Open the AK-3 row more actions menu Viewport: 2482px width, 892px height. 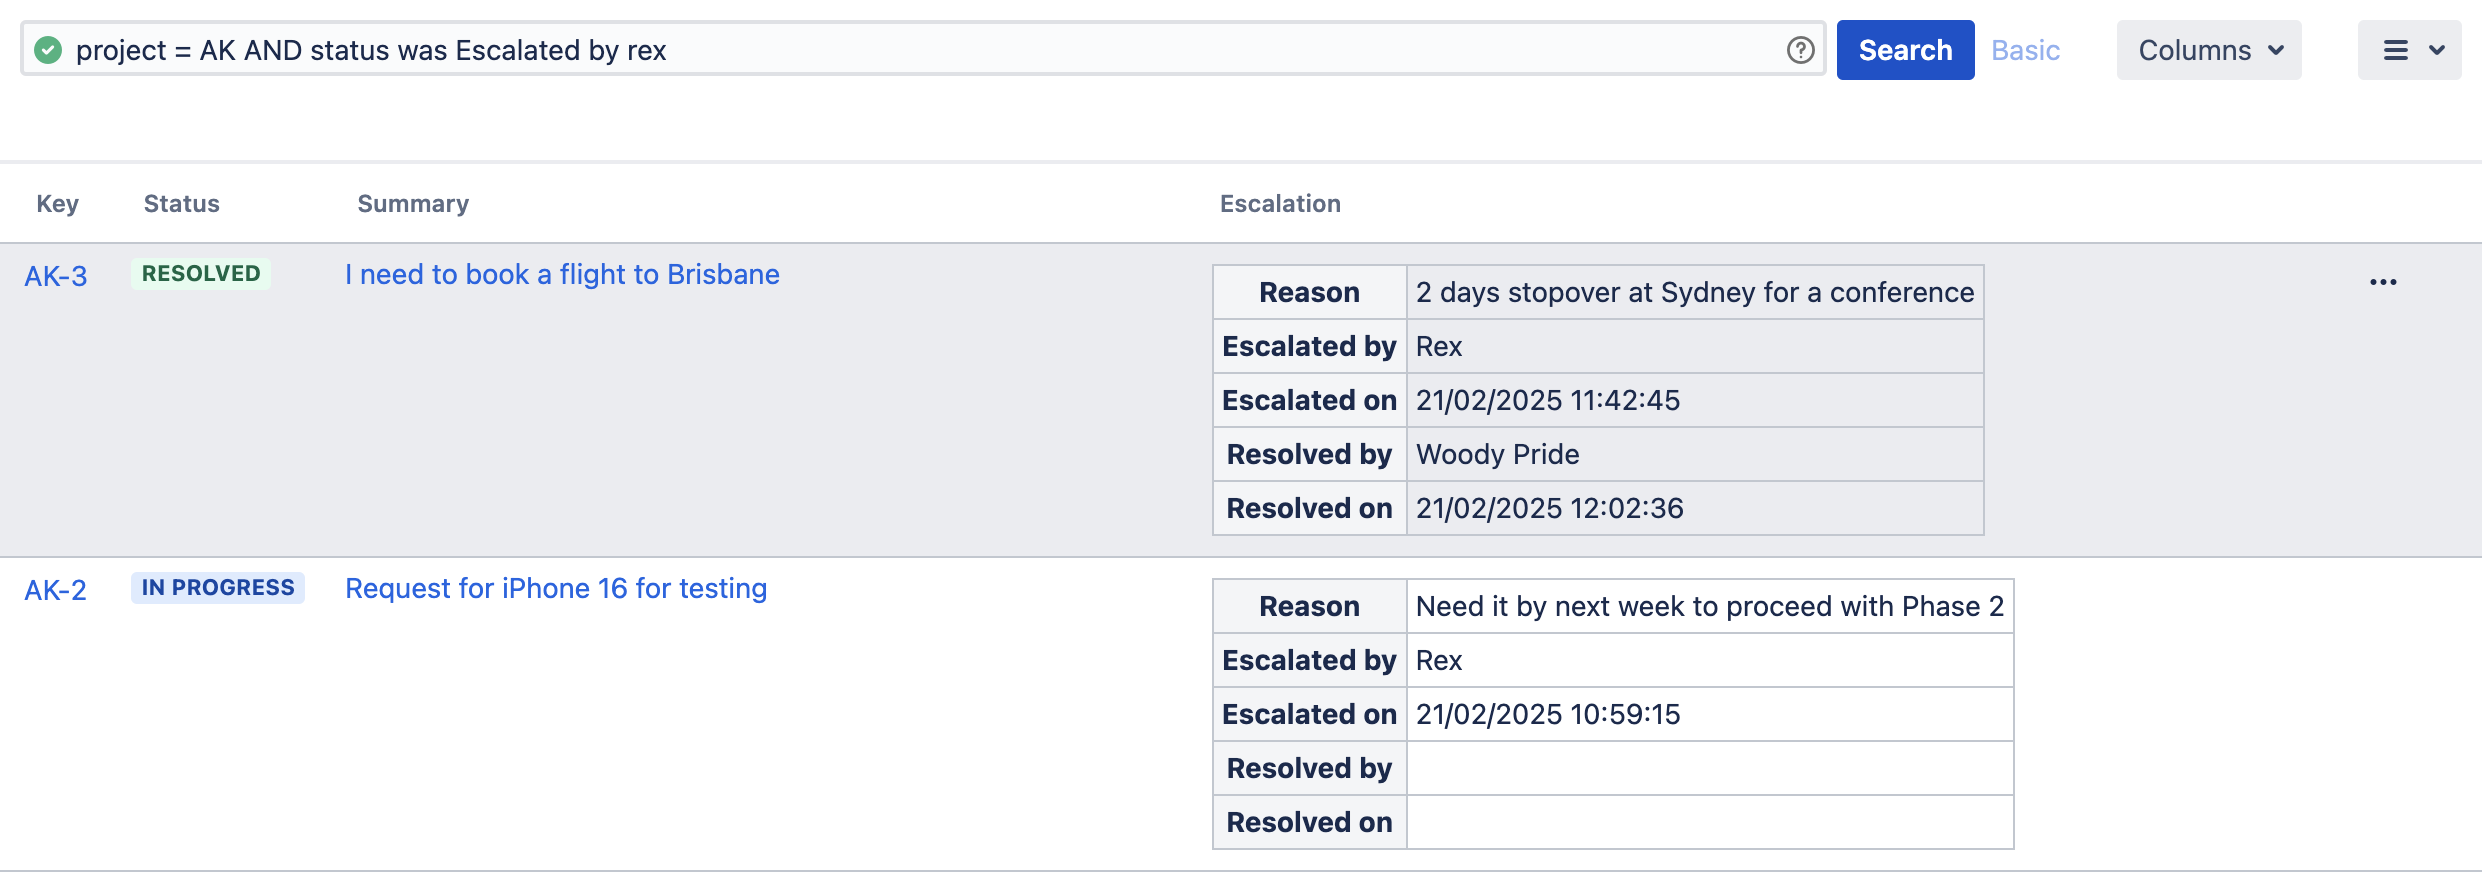(x=2383, y=282)
